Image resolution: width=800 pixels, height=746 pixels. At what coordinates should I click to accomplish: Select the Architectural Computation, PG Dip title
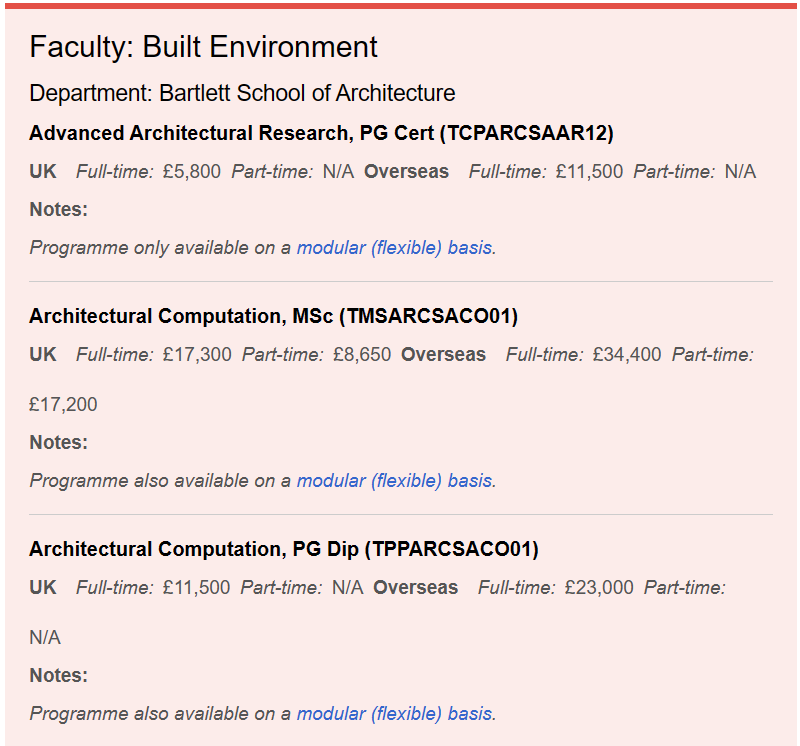tap(283, 549)
